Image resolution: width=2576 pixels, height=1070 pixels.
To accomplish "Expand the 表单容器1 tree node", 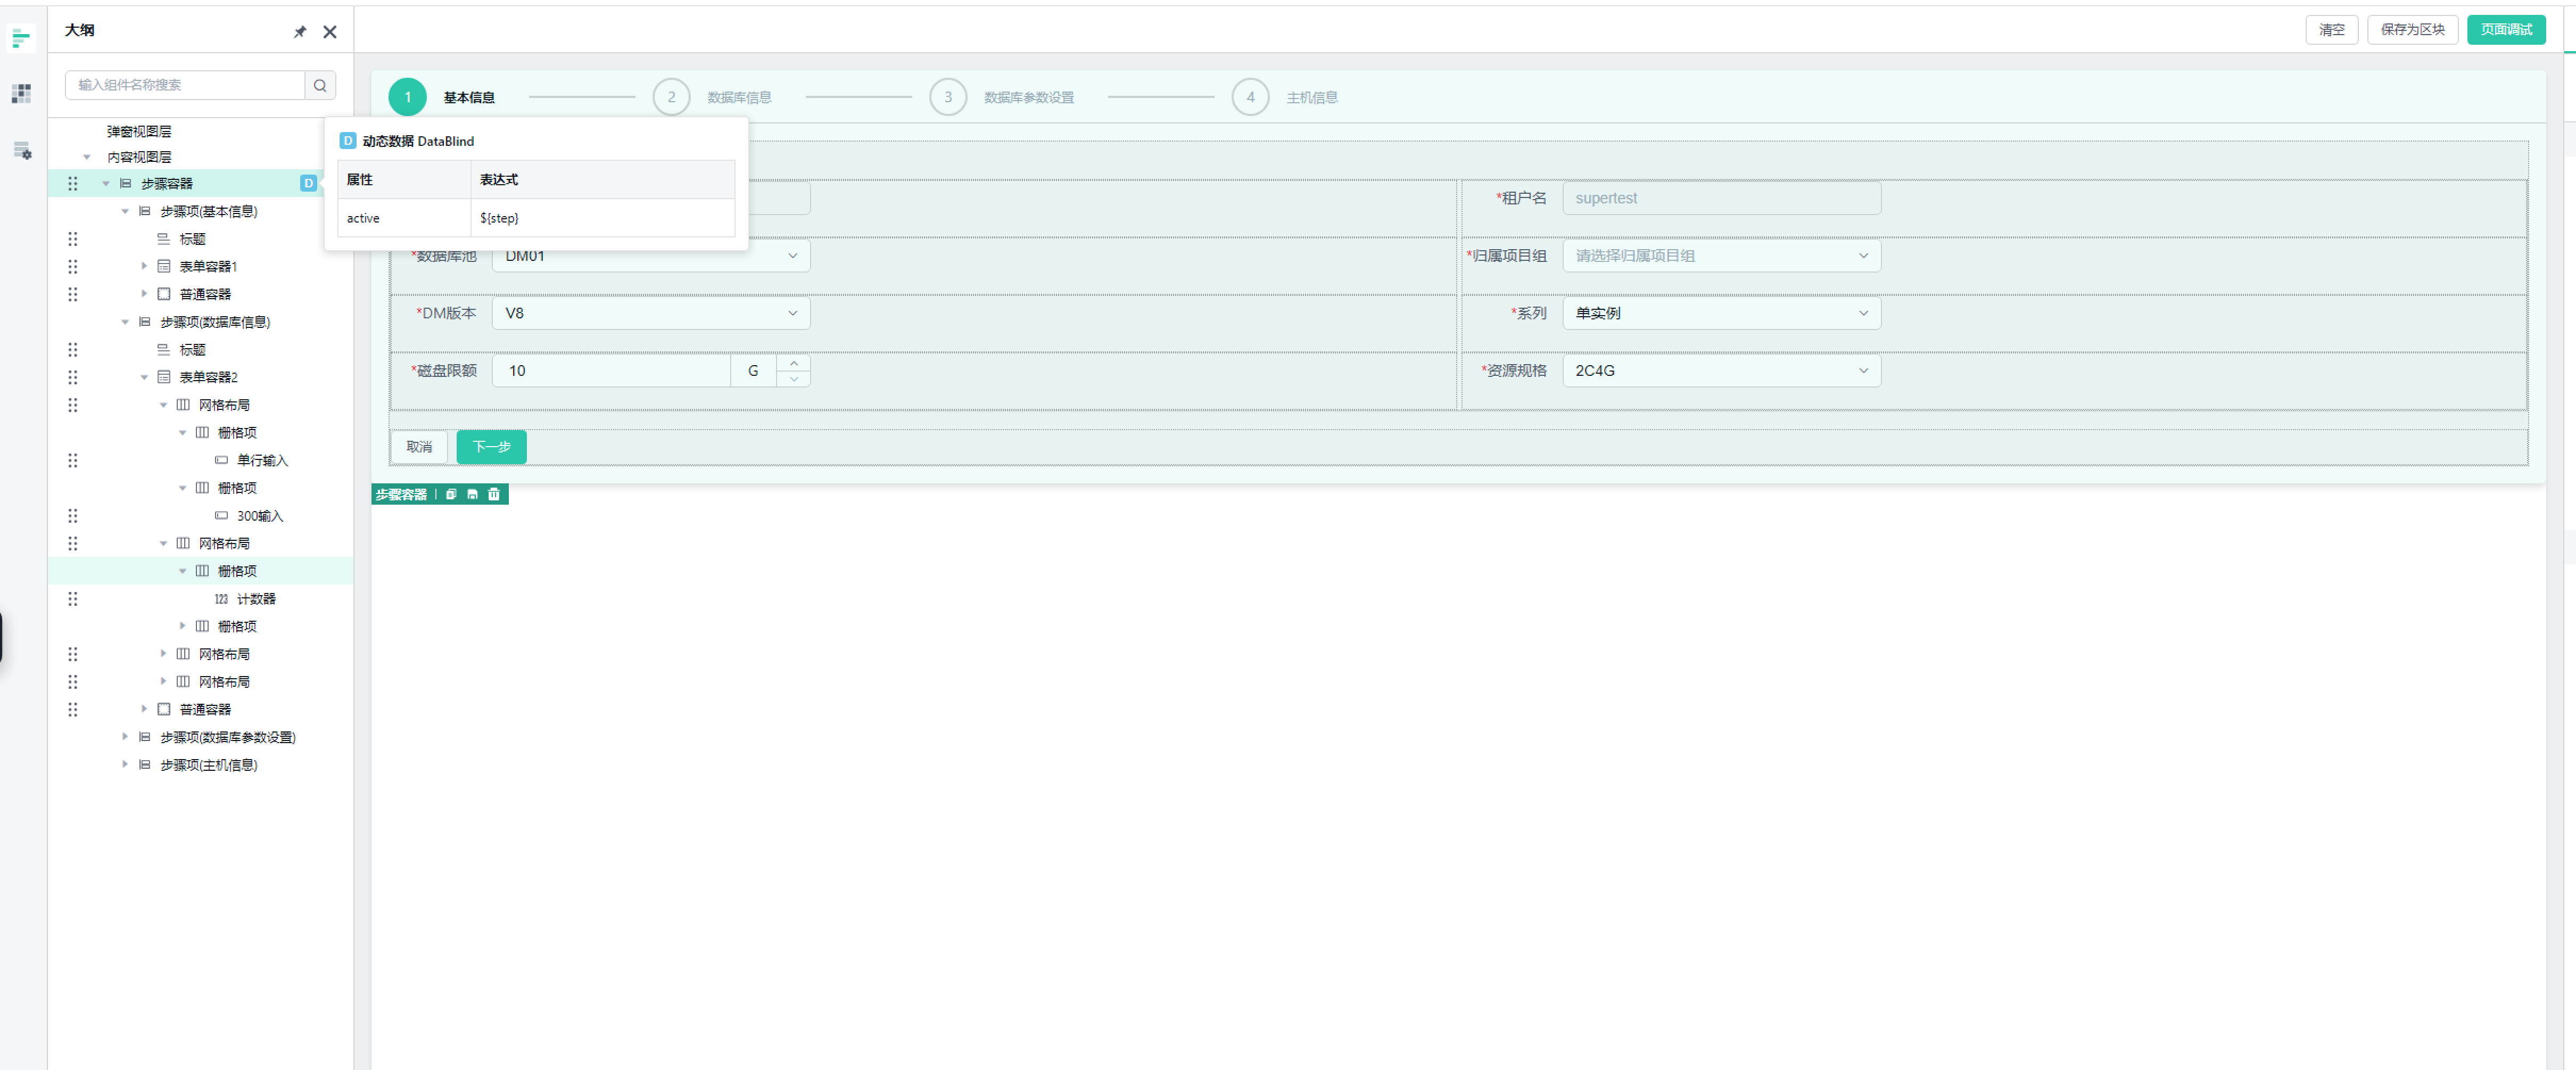I will [144, 266].
